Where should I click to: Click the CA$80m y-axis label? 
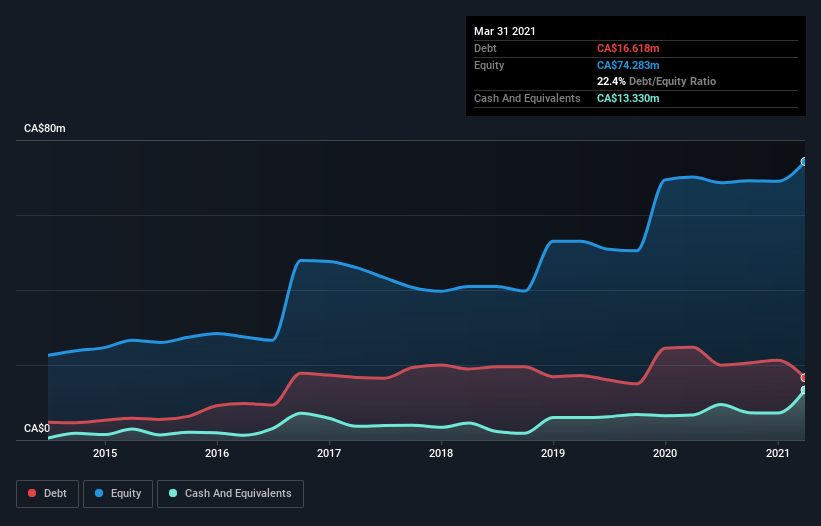click(x=45, y=128)
